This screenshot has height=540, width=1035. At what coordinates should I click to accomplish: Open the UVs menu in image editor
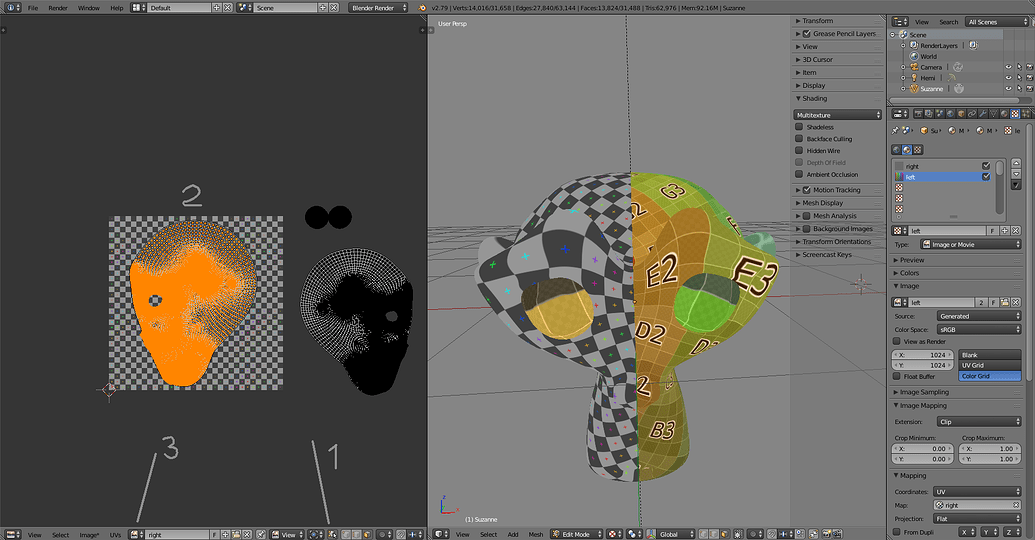point(115,535)
